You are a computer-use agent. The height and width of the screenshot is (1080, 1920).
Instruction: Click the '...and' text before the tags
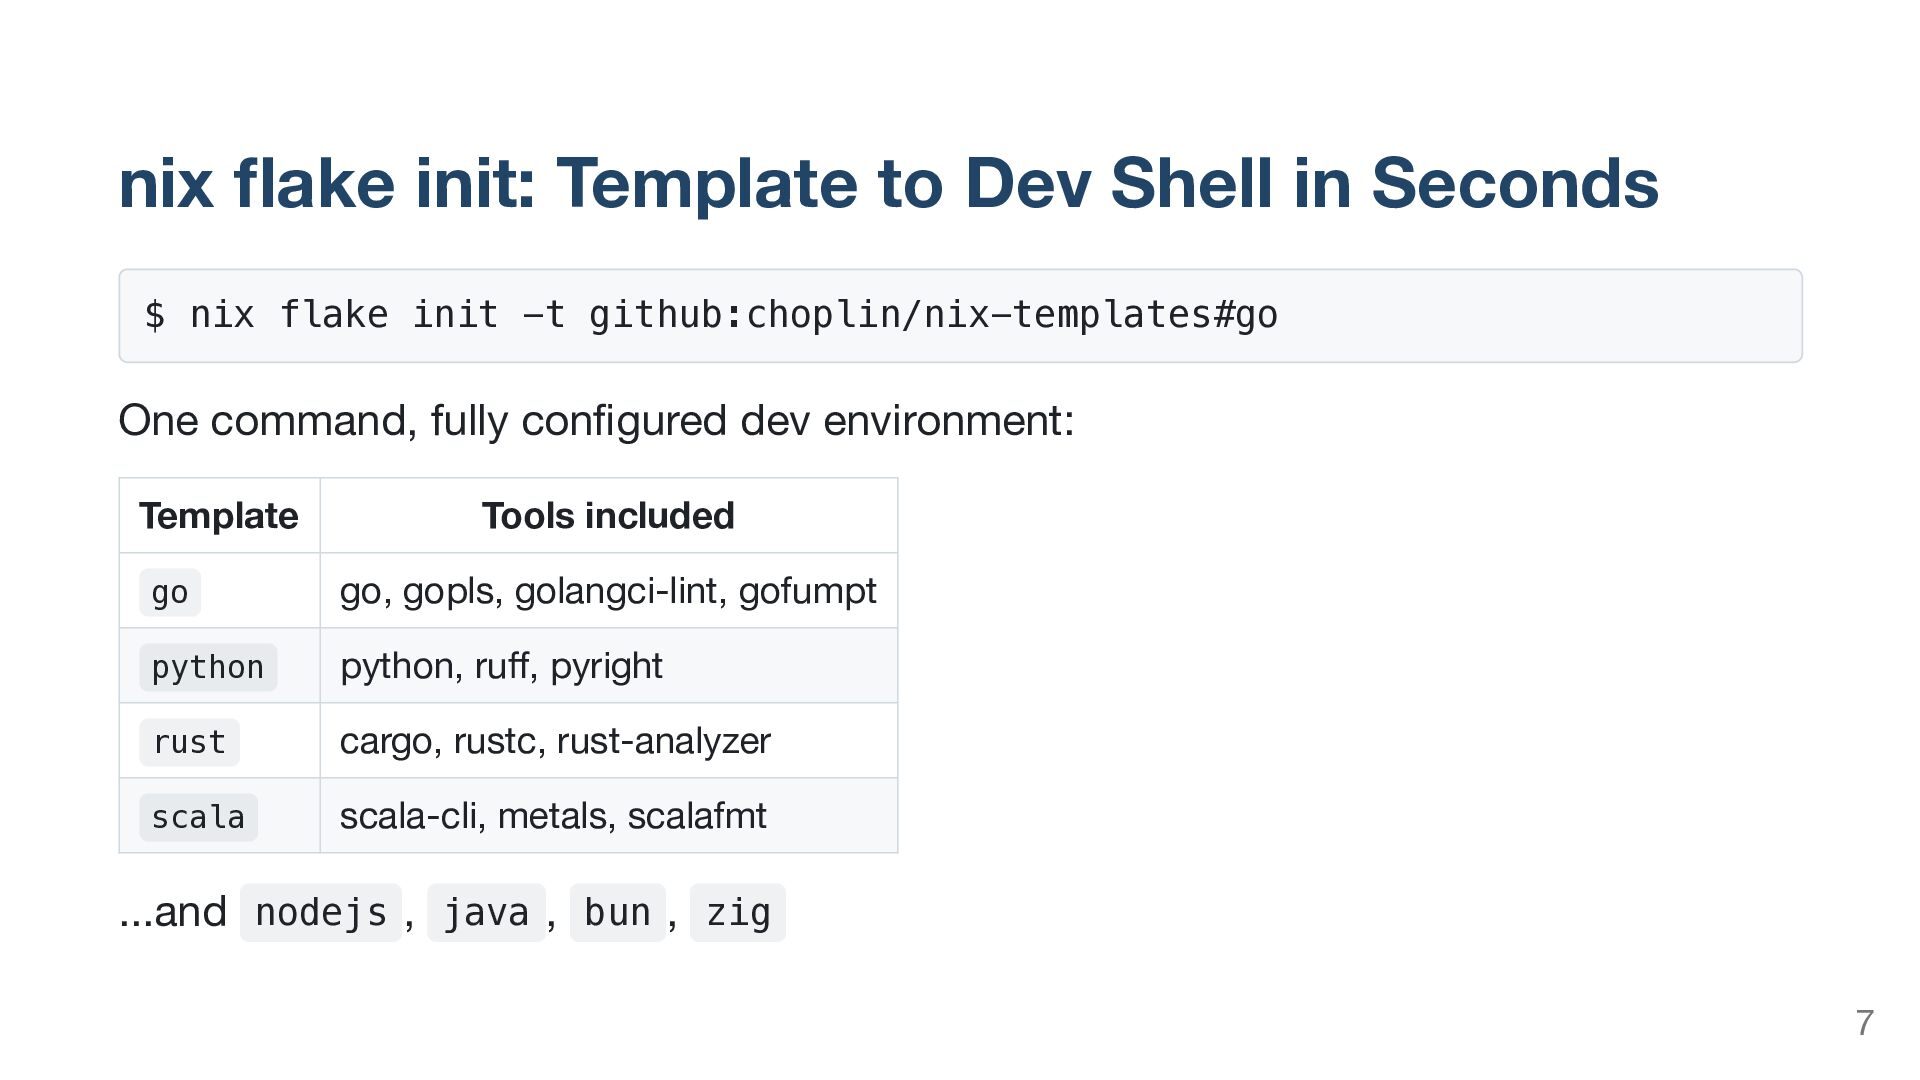(x=173, y=912)
